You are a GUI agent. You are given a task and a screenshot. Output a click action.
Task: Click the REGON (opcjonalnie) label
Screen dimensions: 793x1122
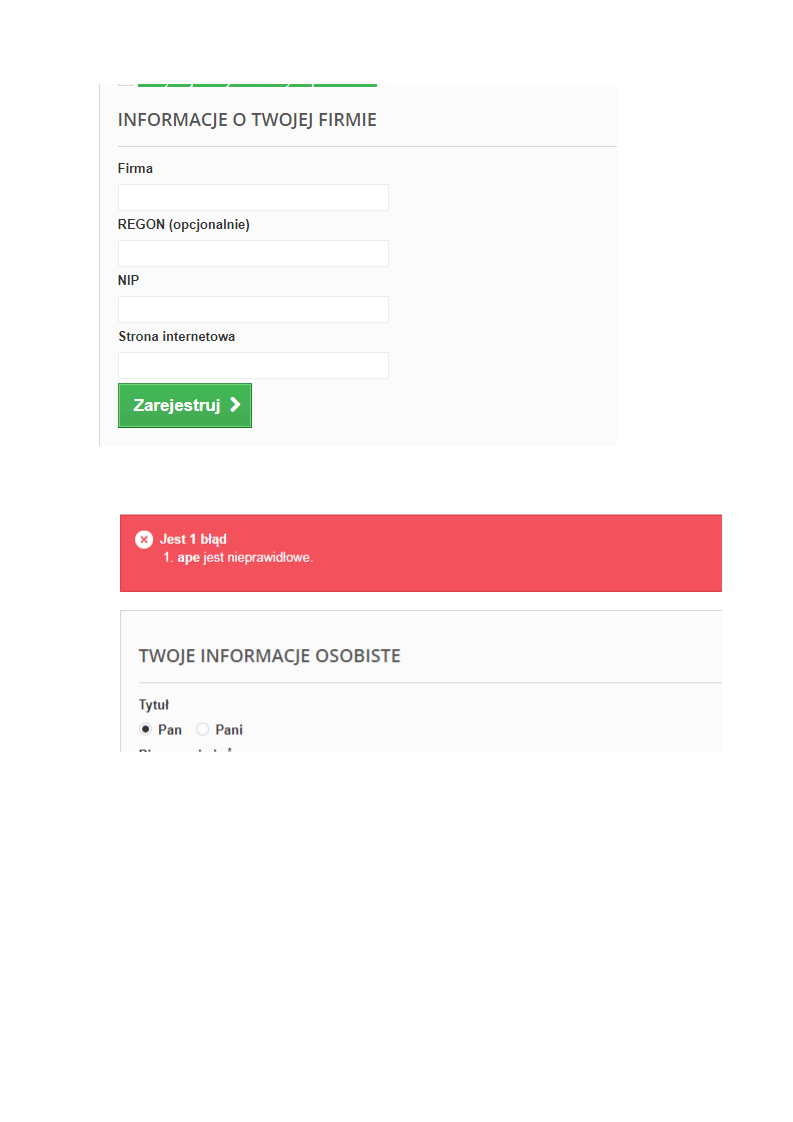click(x=184, y=225)
